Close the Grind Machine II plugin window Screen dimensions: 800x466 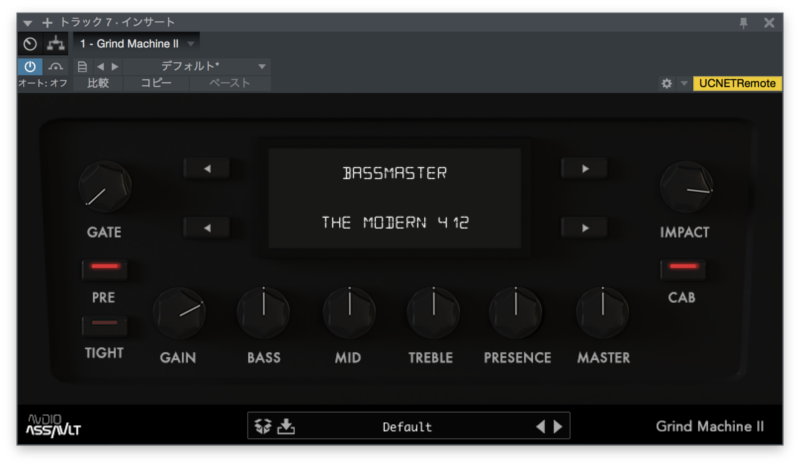coord(769,22)
